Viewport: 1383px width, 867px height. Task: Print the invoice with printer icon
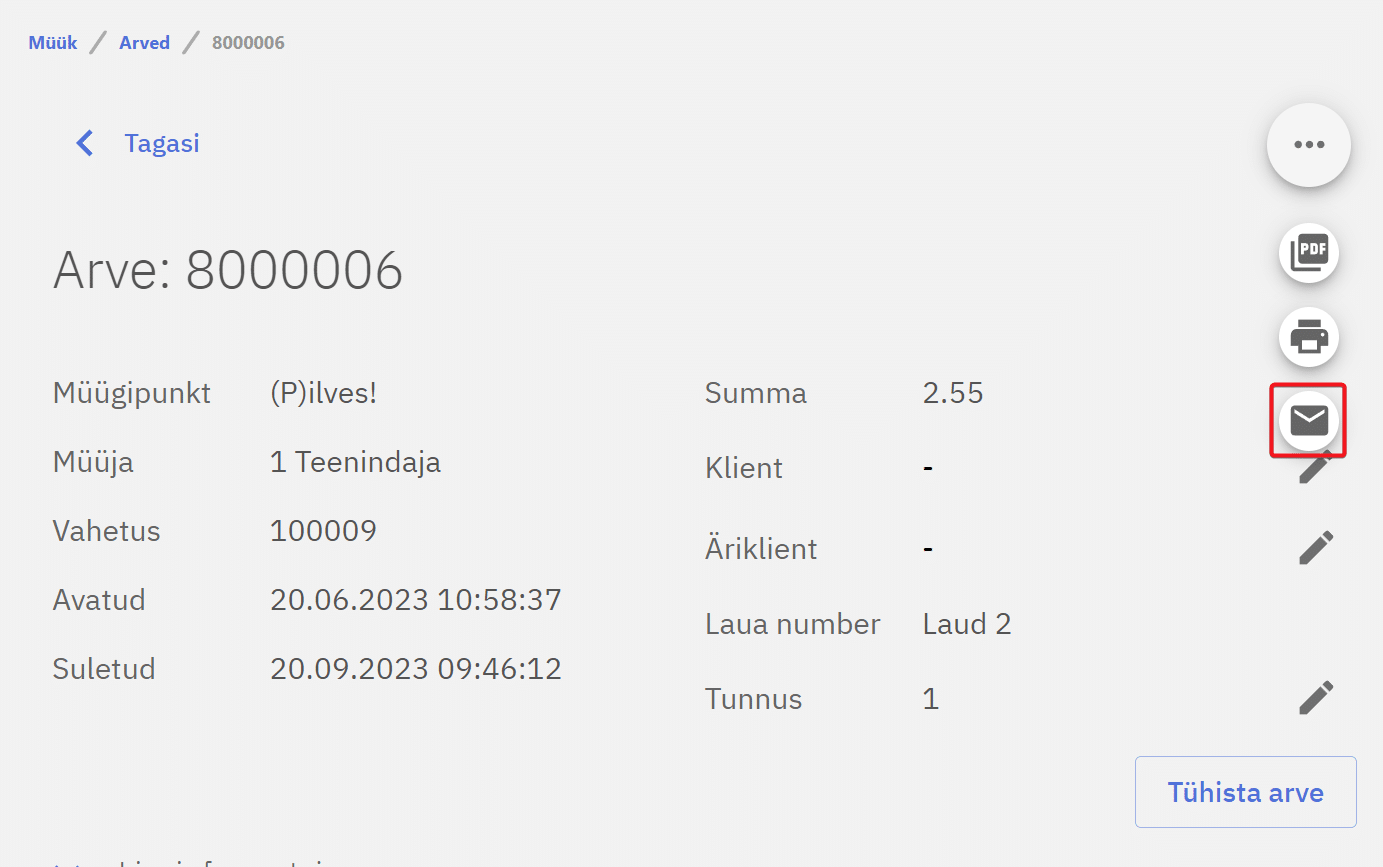pos(1308,337)
